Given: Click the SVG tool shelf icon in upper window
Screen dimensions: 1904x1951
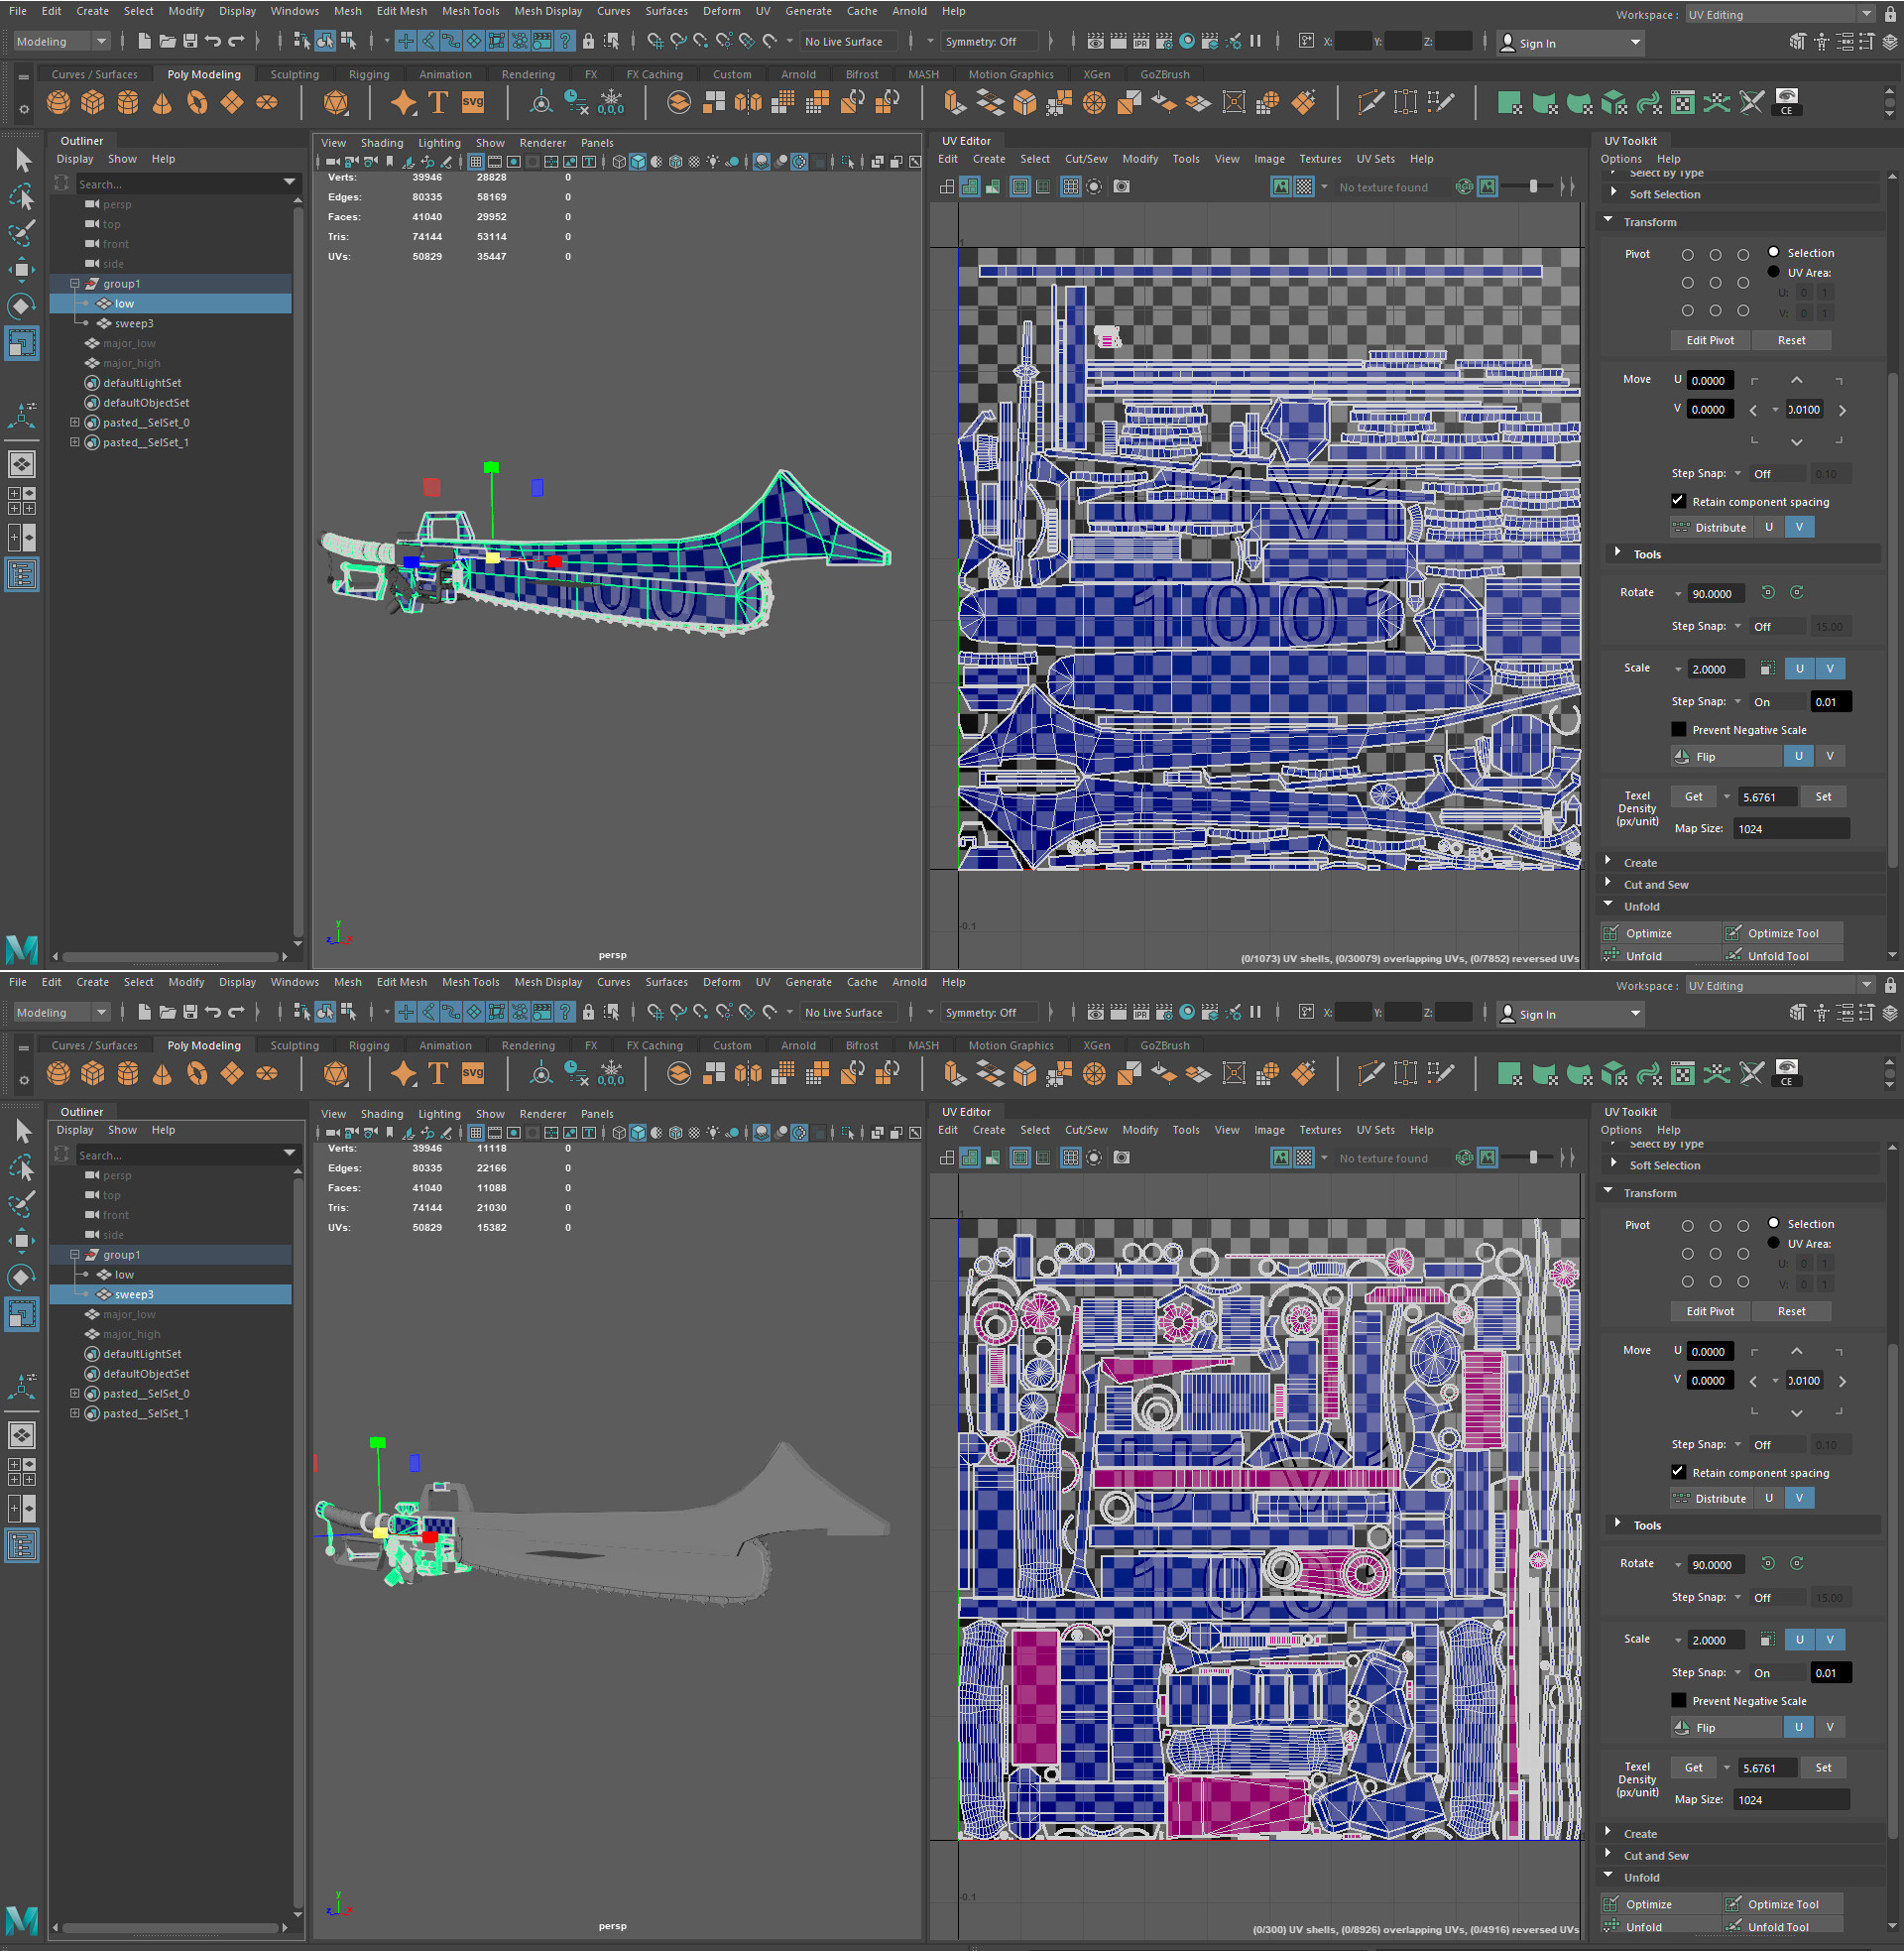Looking at the screenshot, I should coord(472,103).
